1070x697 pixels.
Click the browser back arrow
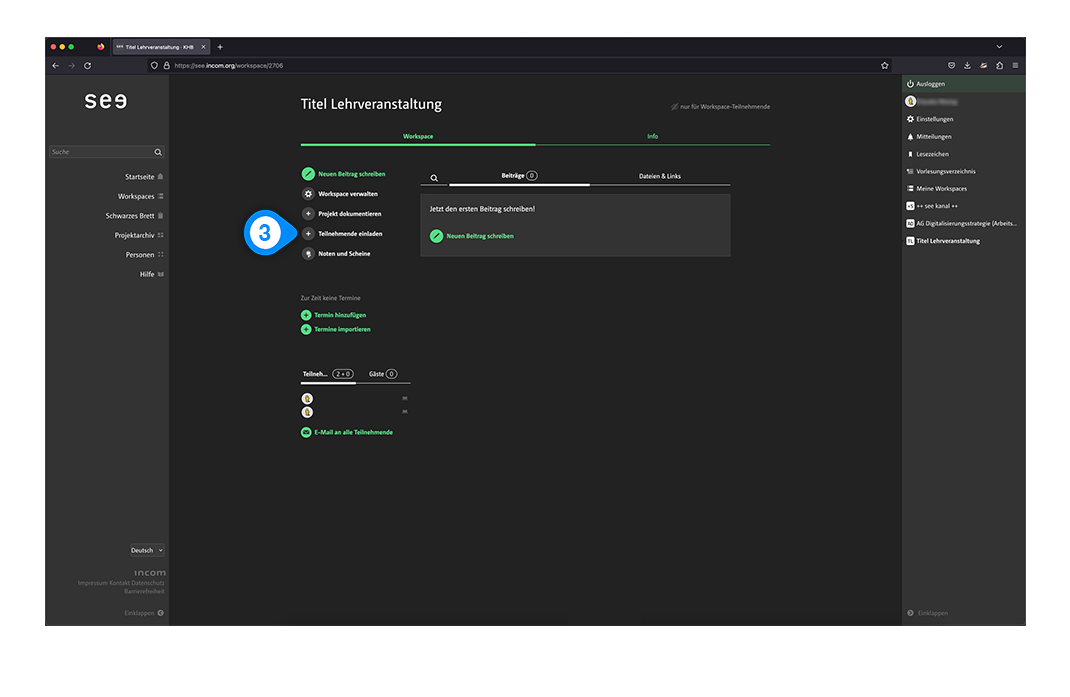click(x=55, y=66)
